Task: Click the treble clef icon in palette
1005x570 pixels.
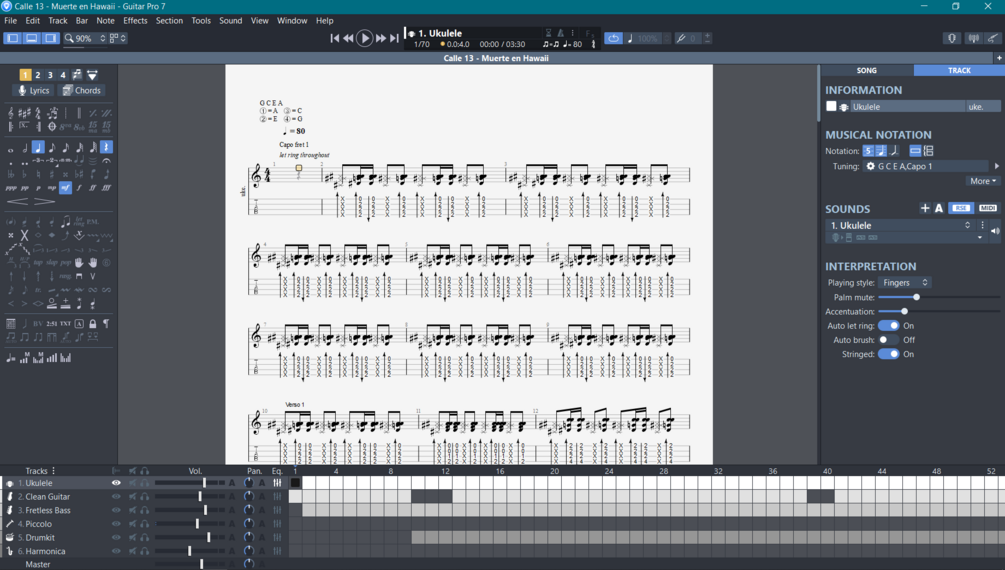Action: [11, 113]
